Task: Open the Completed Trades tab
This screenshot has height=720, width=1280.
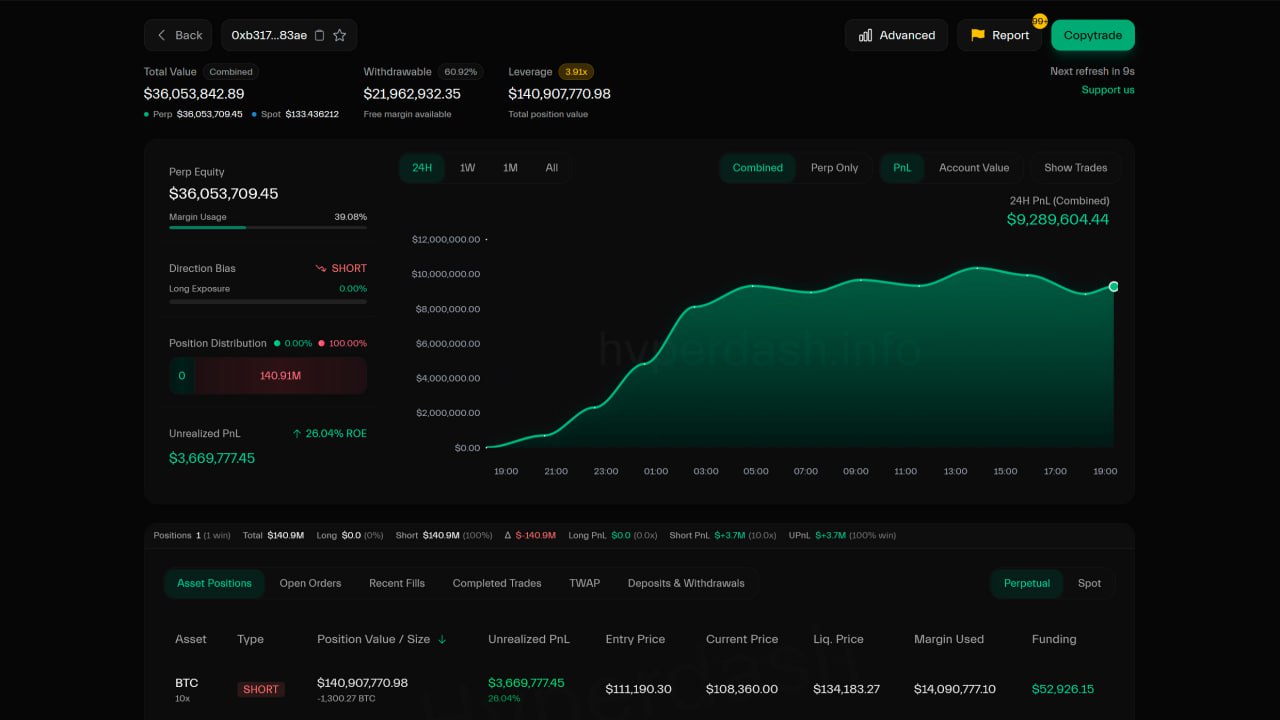Action: pos(496,583)
